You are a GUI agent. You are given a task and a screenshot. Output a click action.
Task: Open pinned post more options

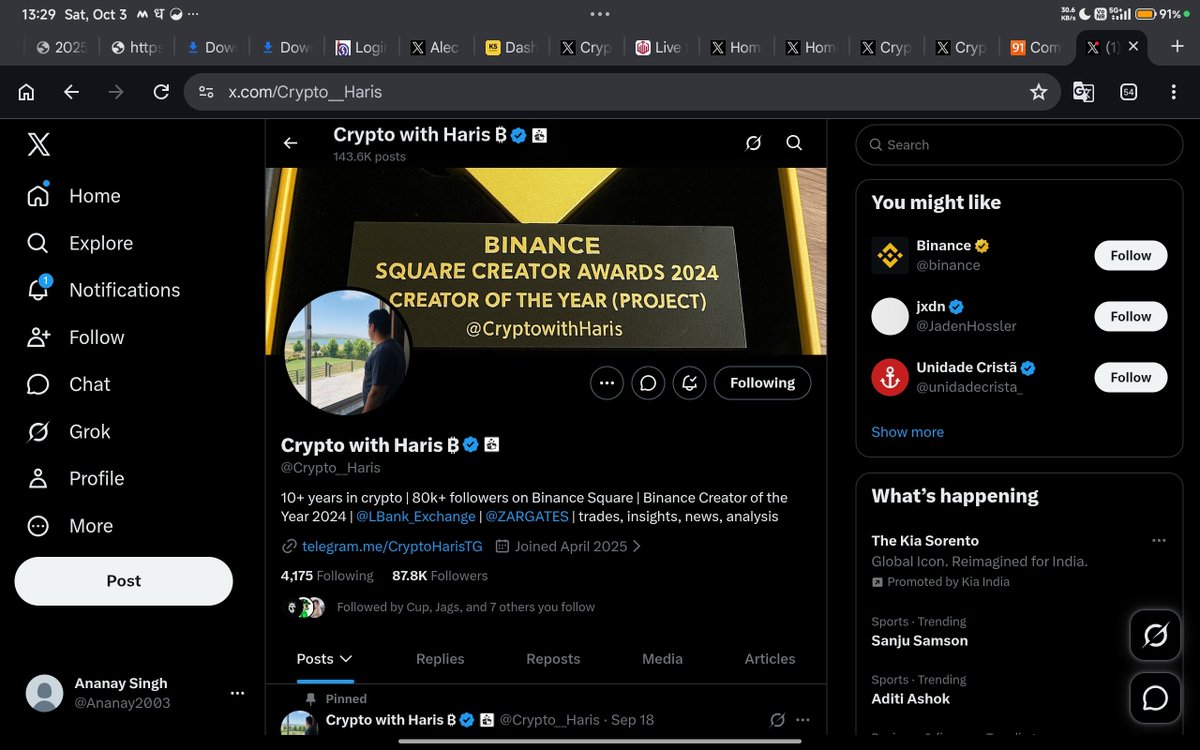pyautogui.click(x=803, y=720)
